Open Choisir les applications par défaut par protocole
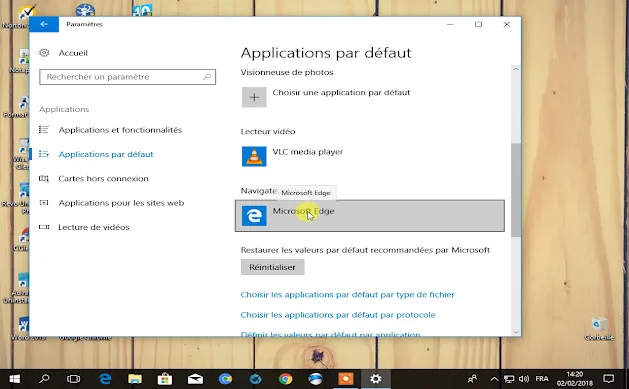Viewport: 629px width, 389px height. (x=338, y=315)
